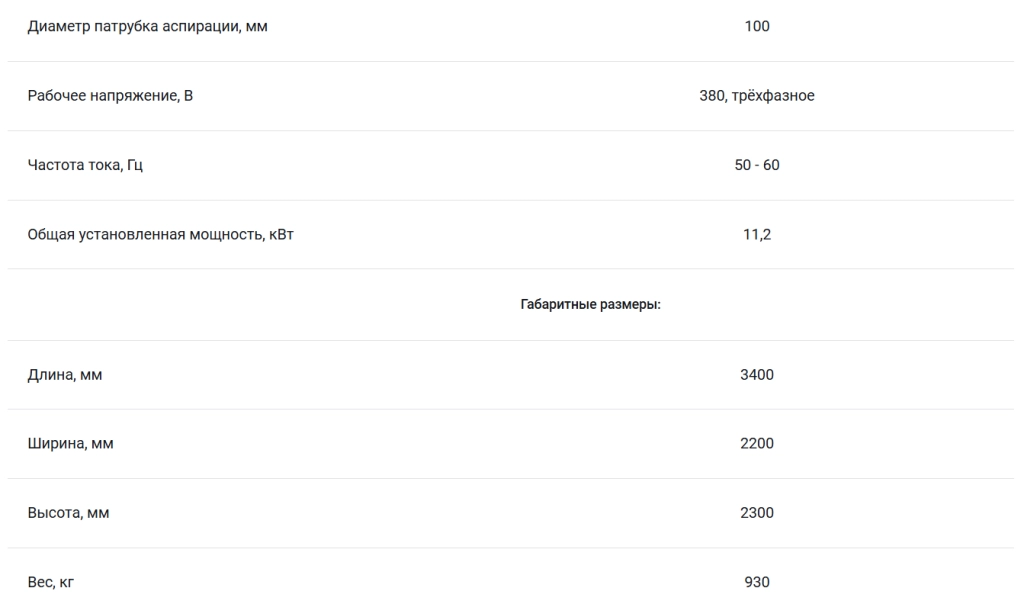
Task: Click the 'Габаритные размеры:' section header
Action: 590,305
